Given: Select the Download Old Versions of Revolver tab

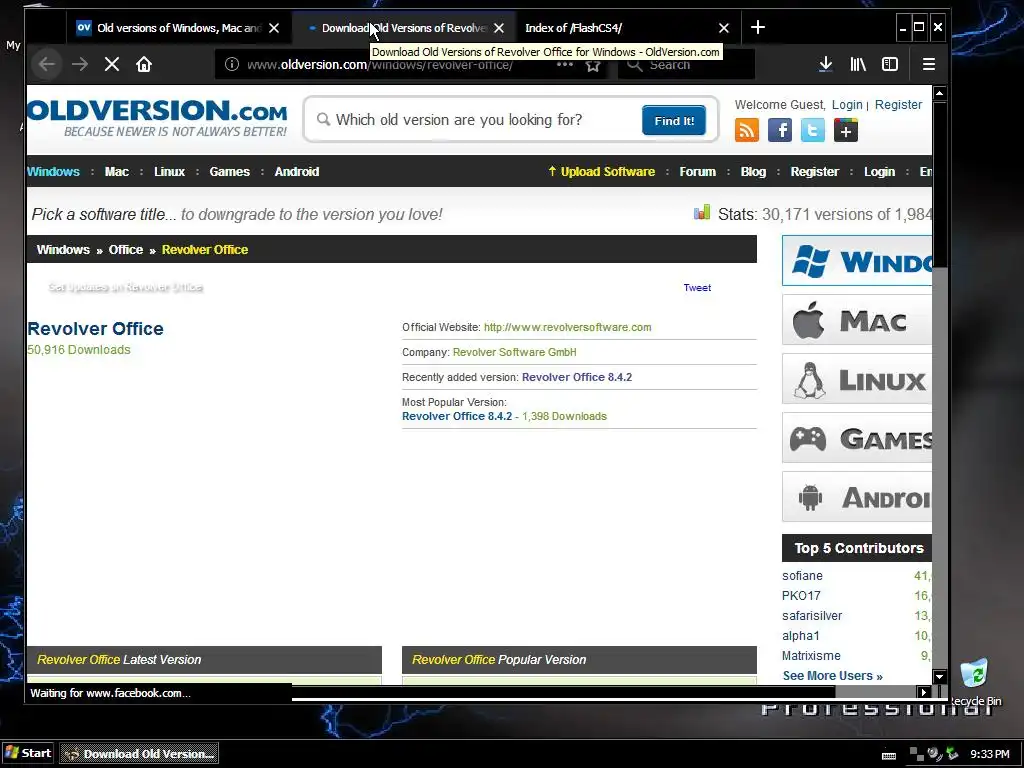Looking at the screenshot, I should 404,28.
